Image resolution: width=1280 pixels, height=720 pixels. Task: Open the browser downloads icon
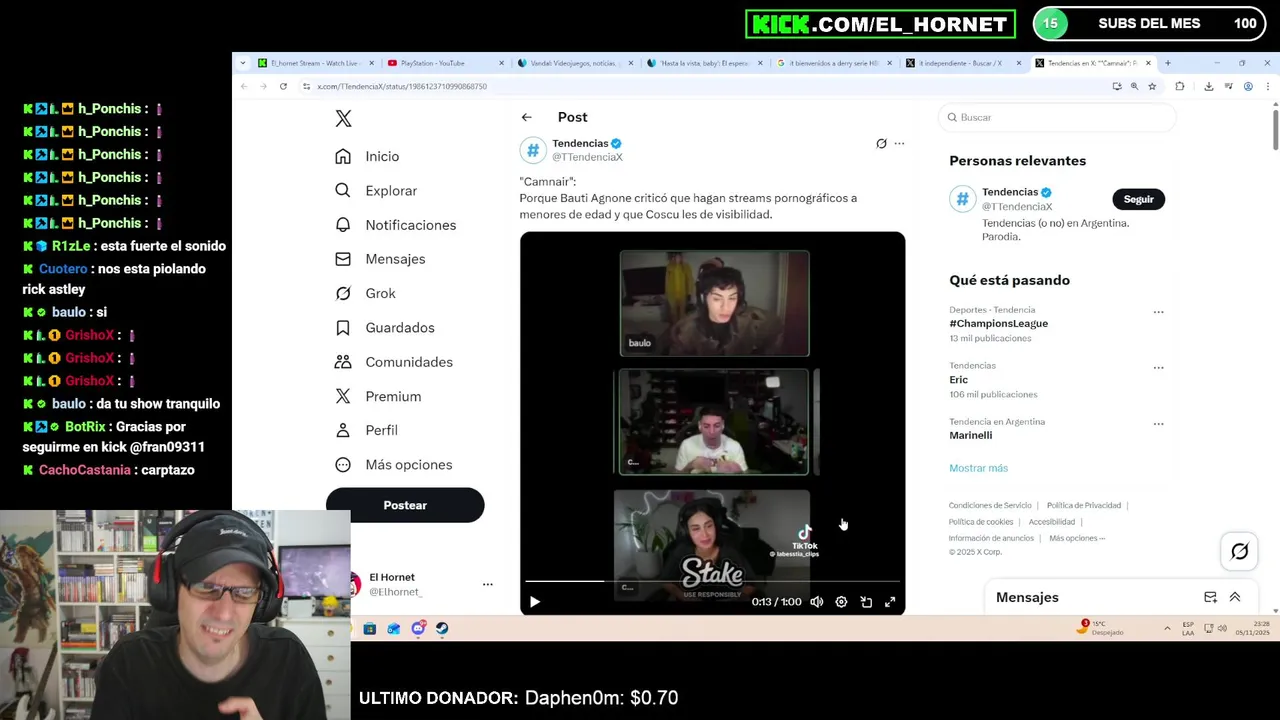pyautogui.click(x=1208, y=86)
